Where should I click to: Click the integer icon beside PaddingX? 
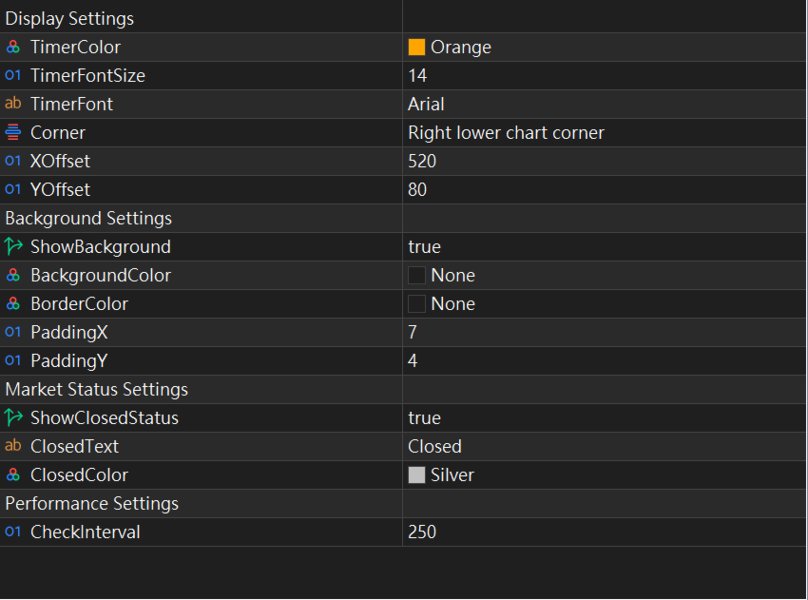pos(13,332)
